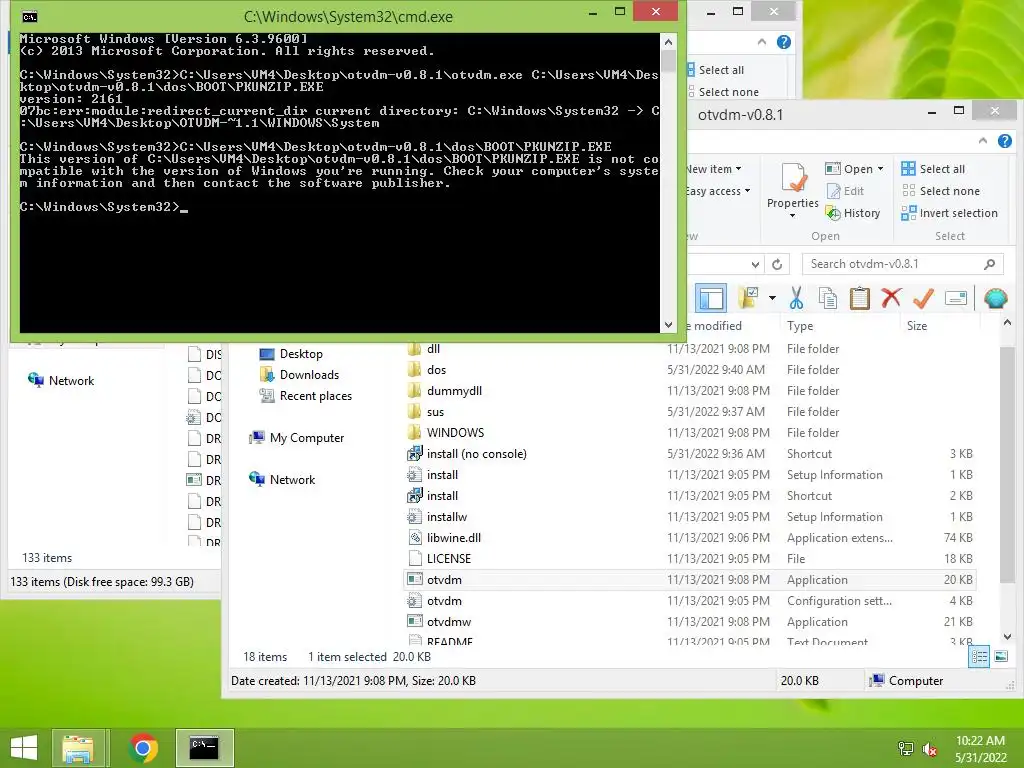This screenshot has width=1024, height=768.
Task: Collapse the details list header chevron
Action: (x=1007, y=323)
